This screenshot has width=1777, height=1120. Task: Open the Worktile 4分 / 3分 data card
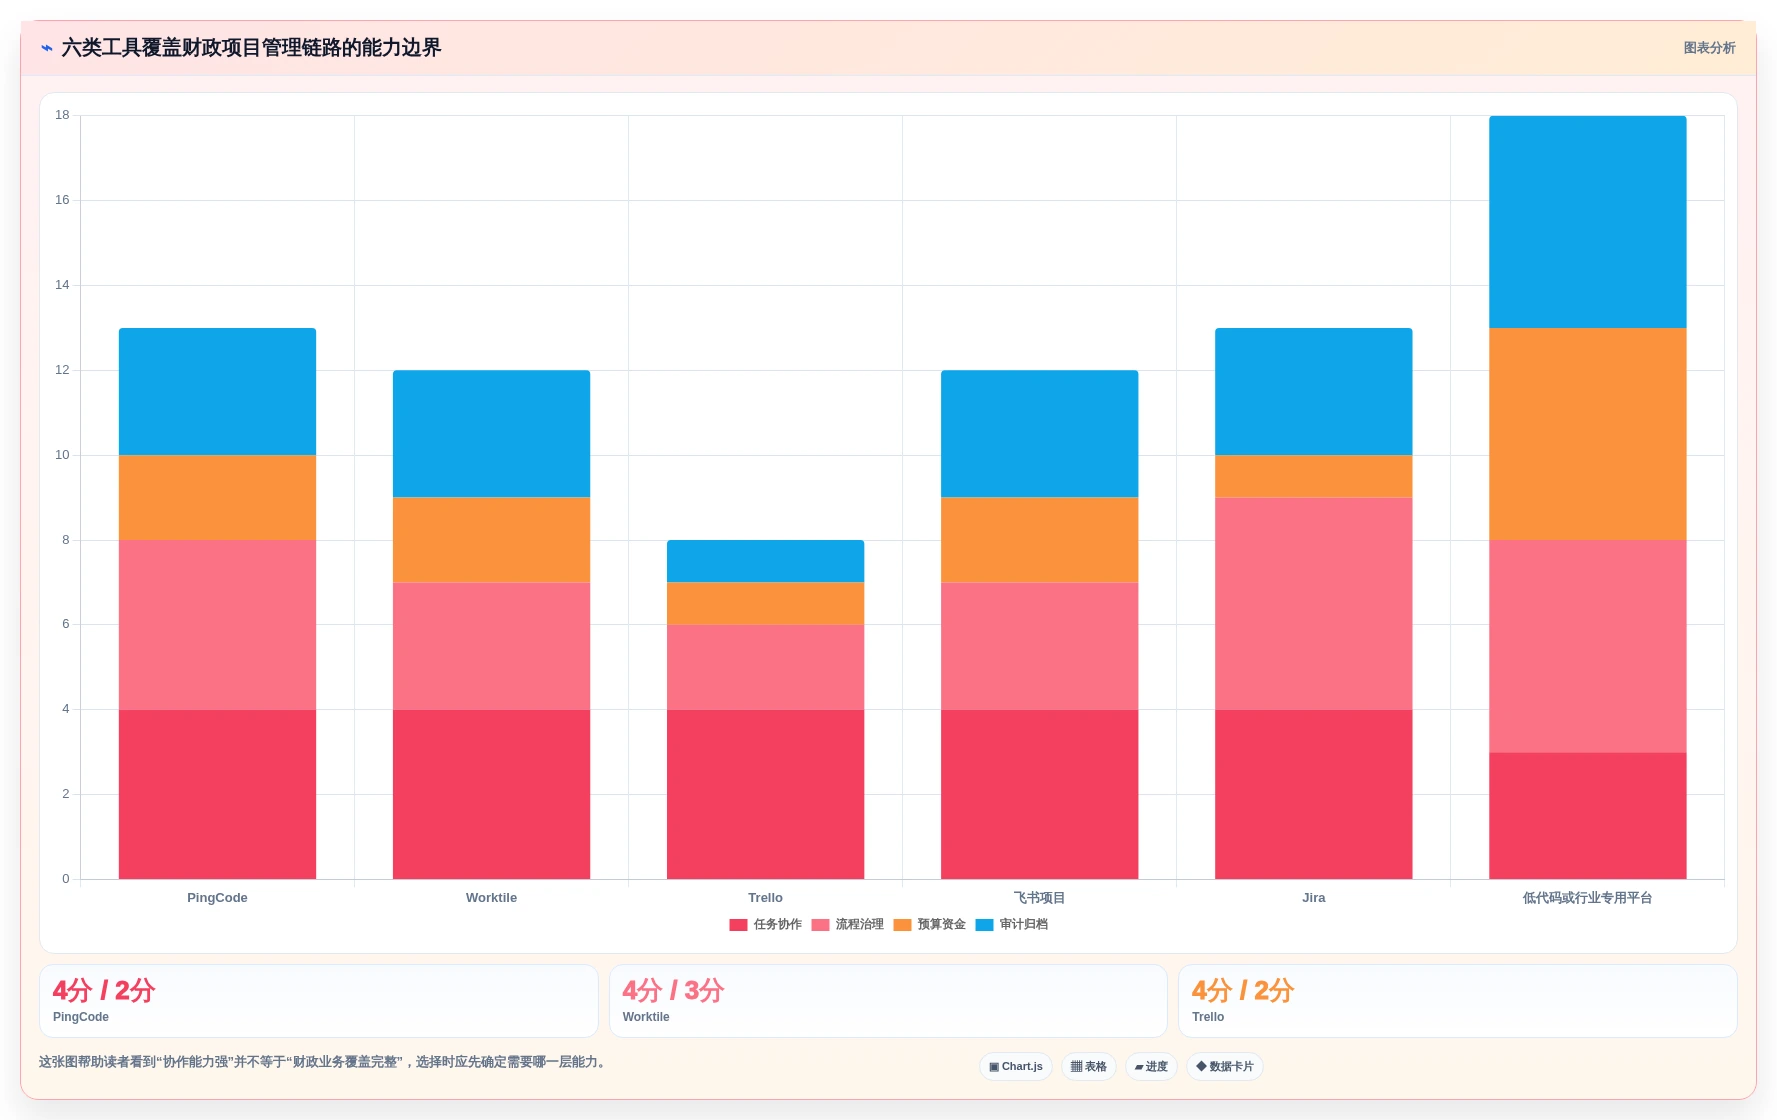(x=888, y=1001)
